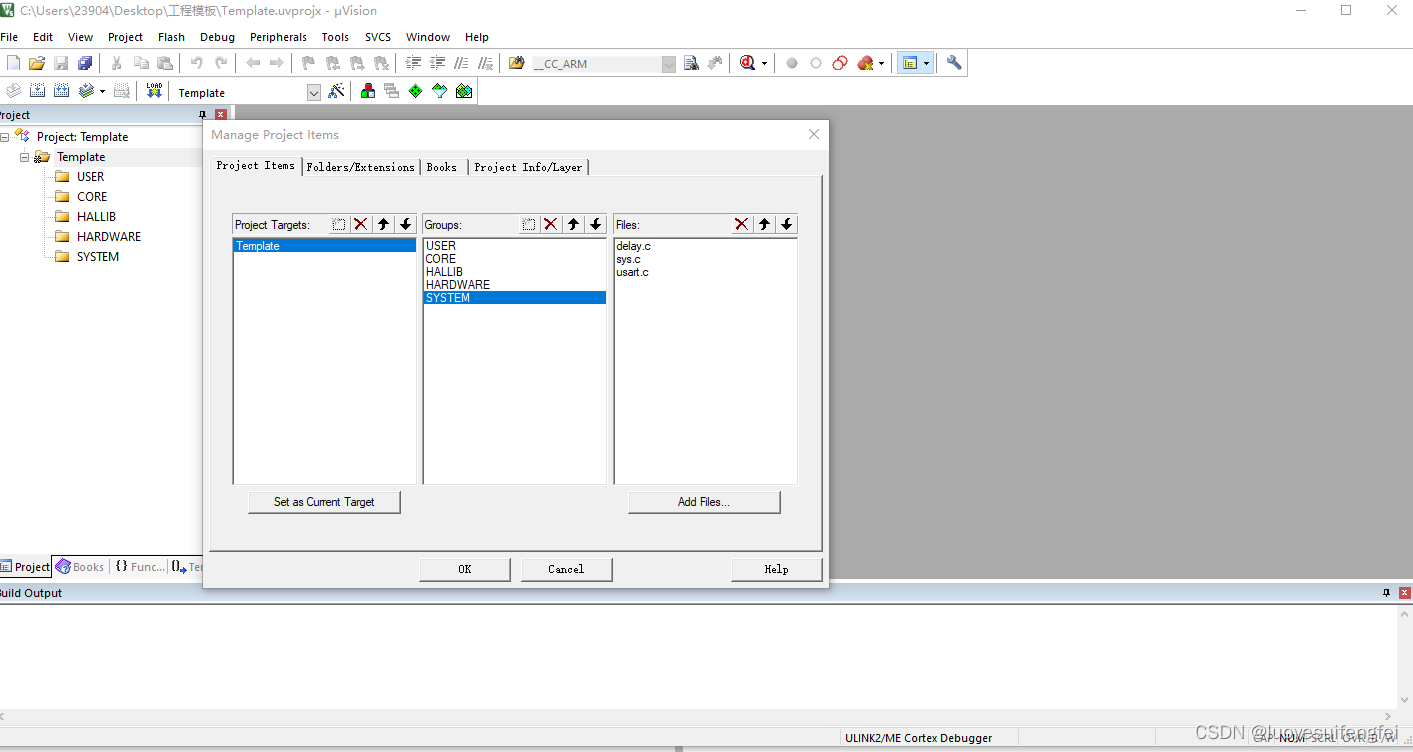Click the Add Files... button
1413x752 pixels.
[x=704, y=502]
